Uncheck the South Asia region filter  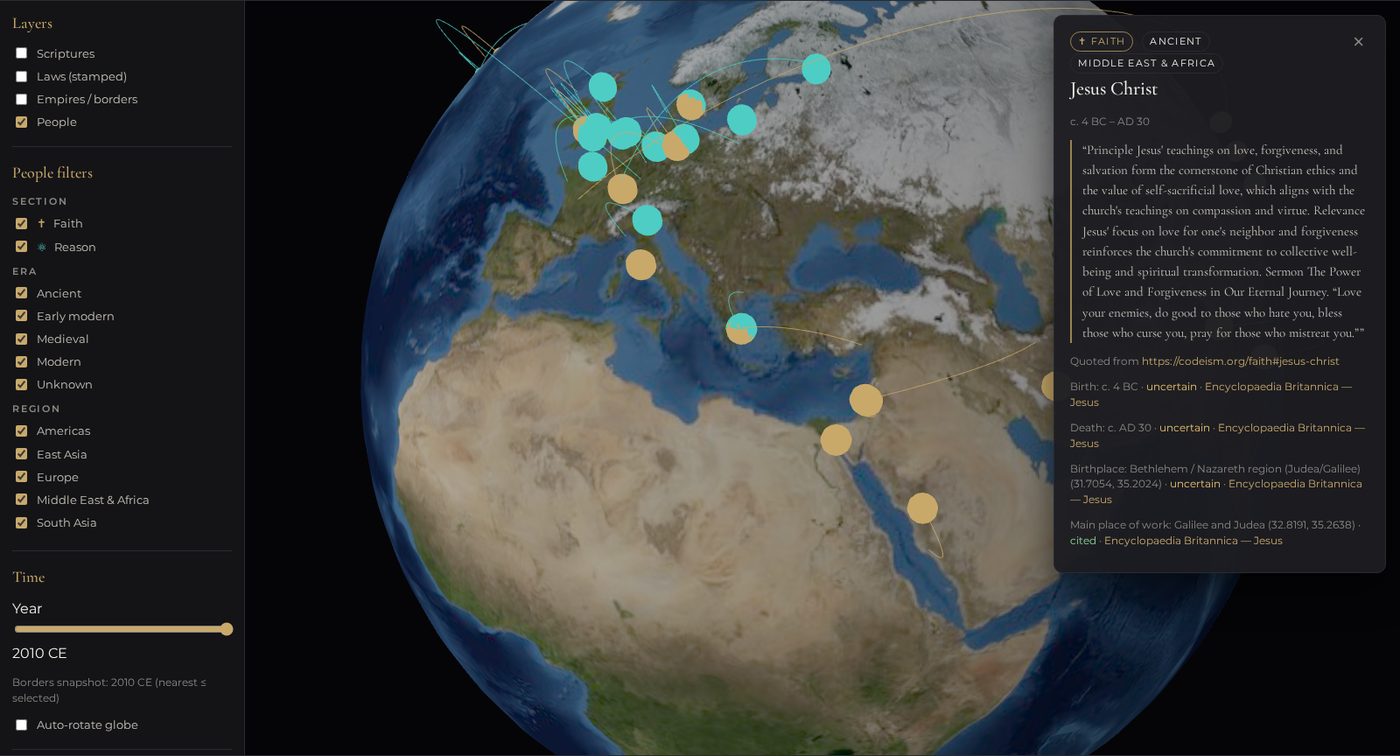click(x=21, y=523)
